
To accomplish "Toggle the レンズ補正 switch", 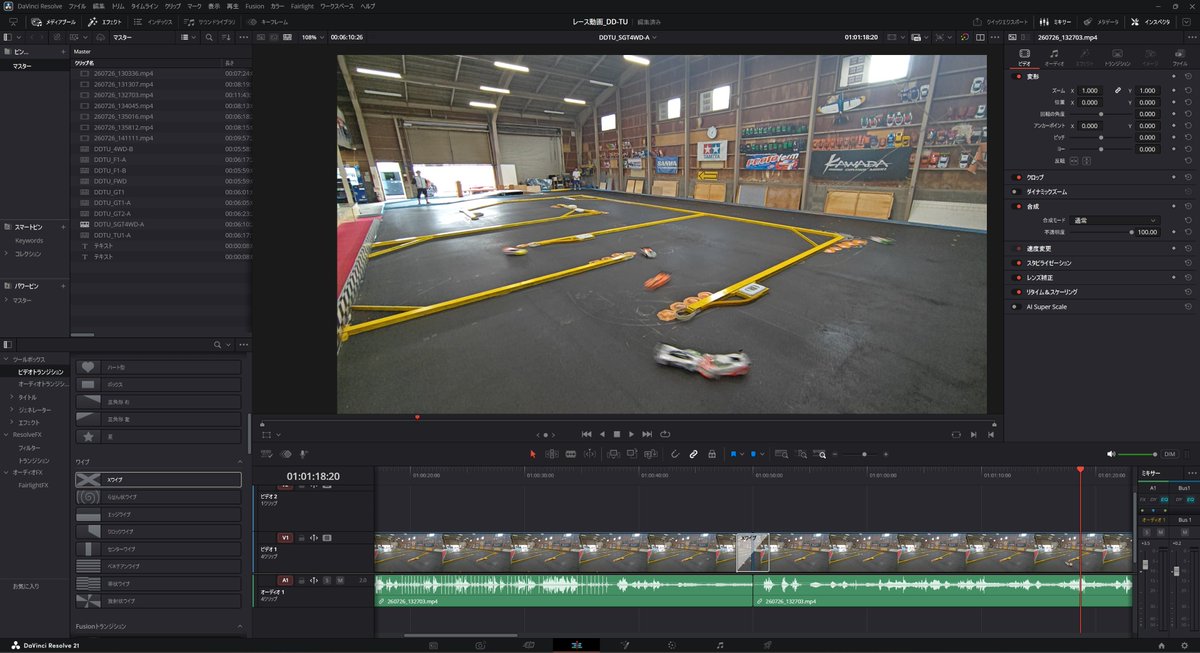I will point(1016,277).
